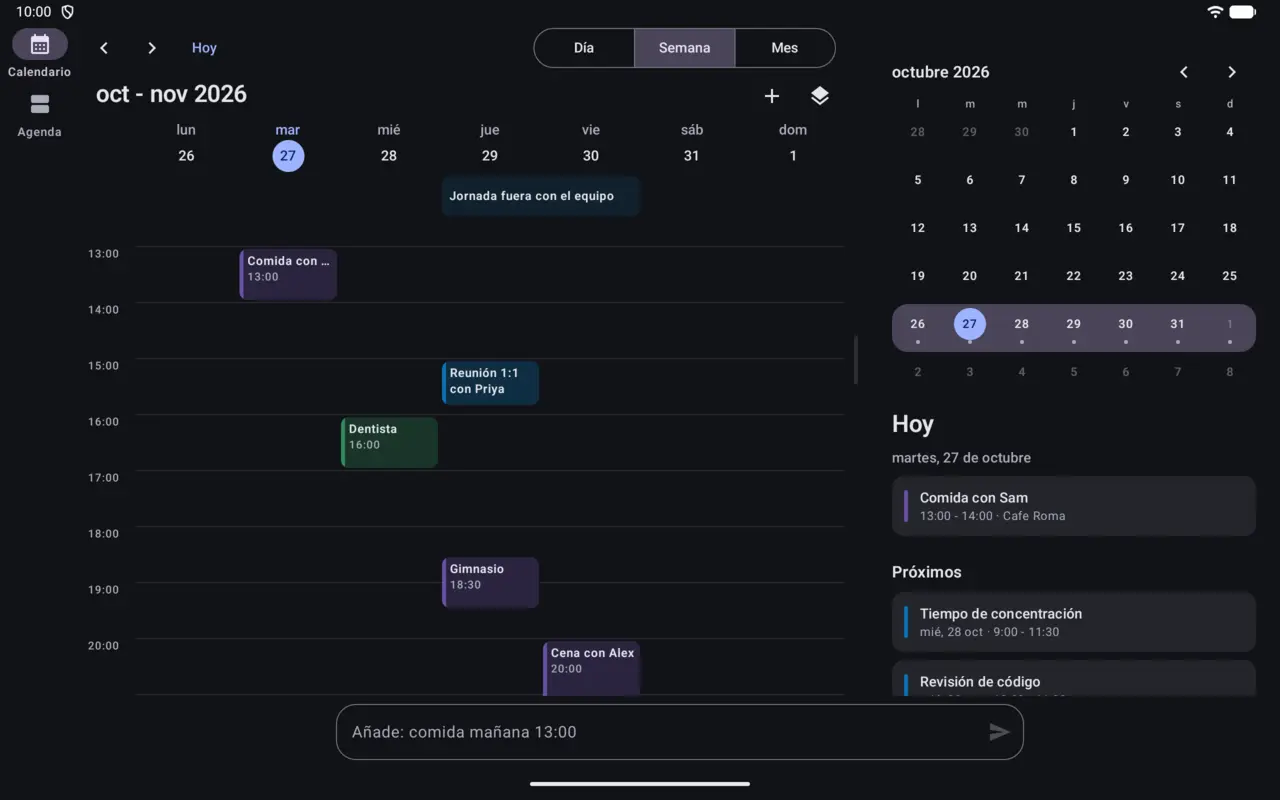Open Reunión 1:1 con Priya event

coord(490,383)
